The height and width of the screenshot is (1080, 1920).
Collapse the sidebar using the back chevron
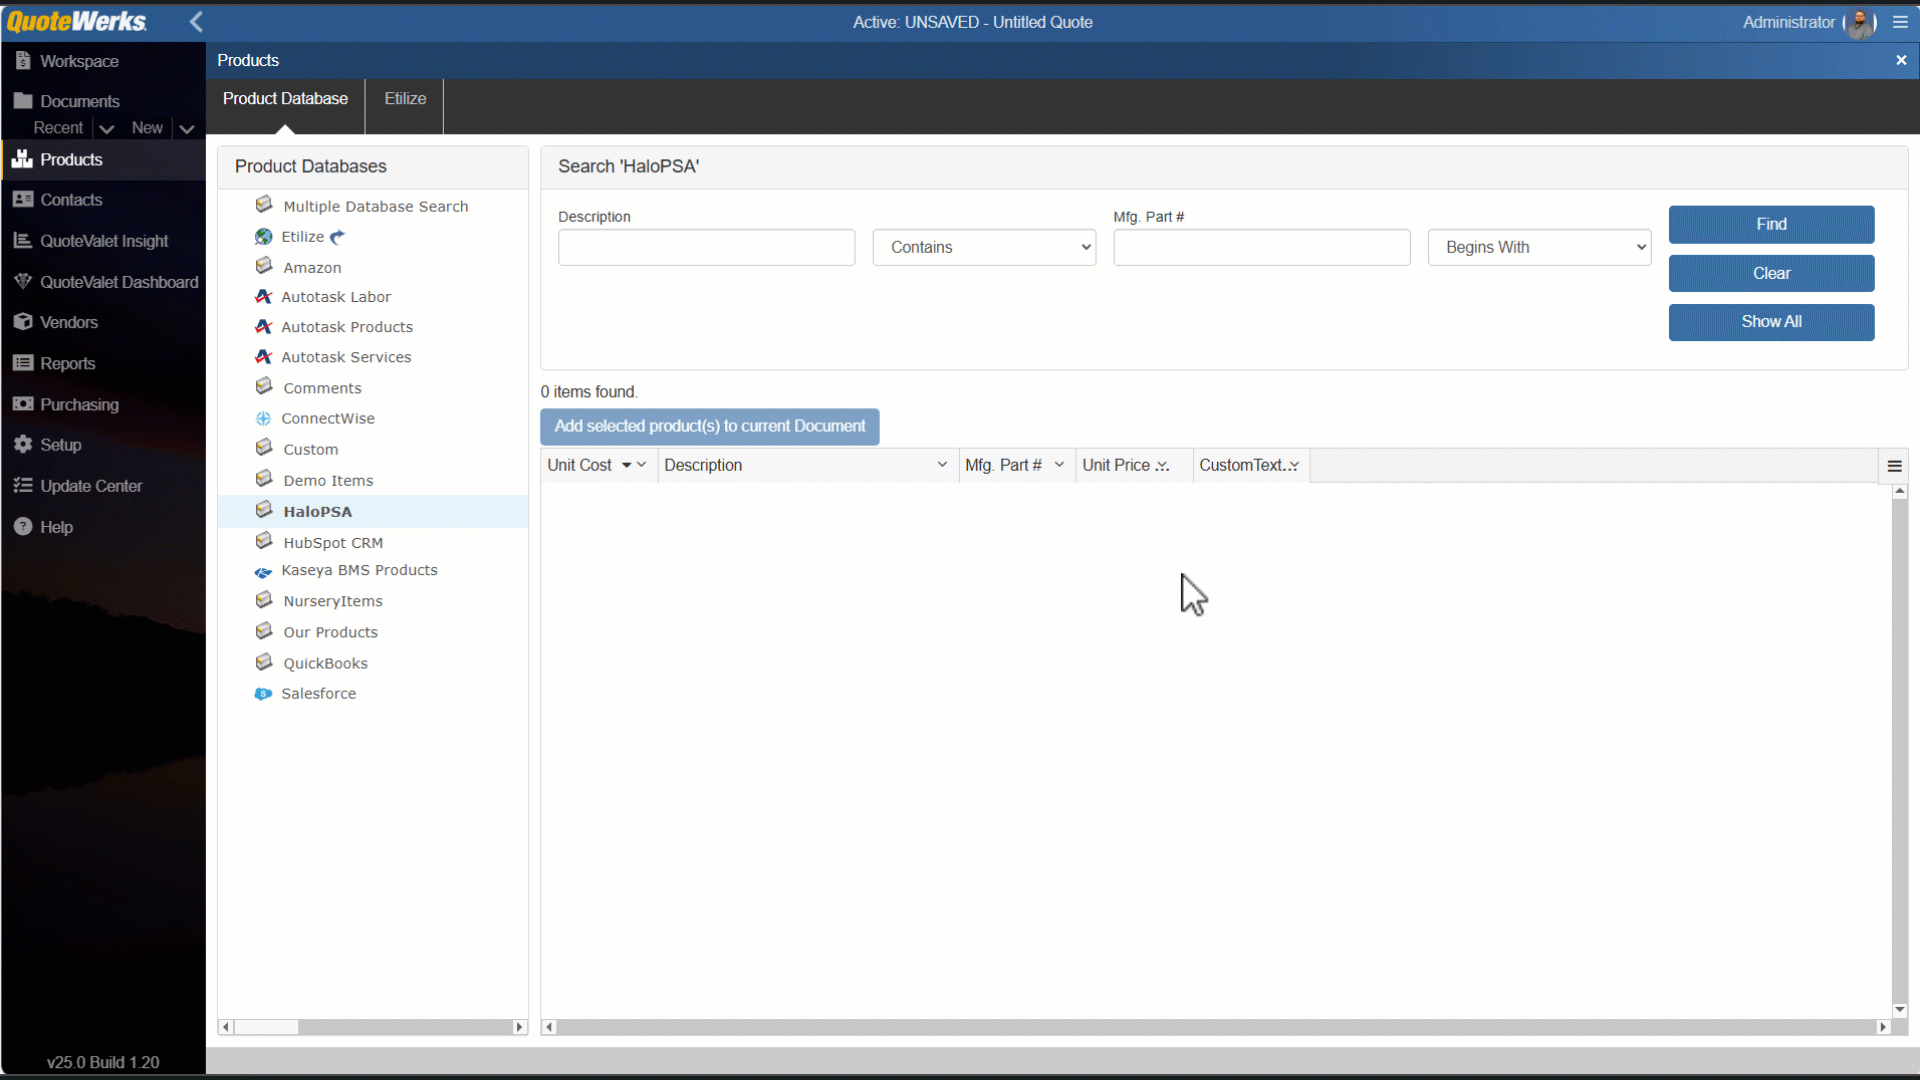196,21
